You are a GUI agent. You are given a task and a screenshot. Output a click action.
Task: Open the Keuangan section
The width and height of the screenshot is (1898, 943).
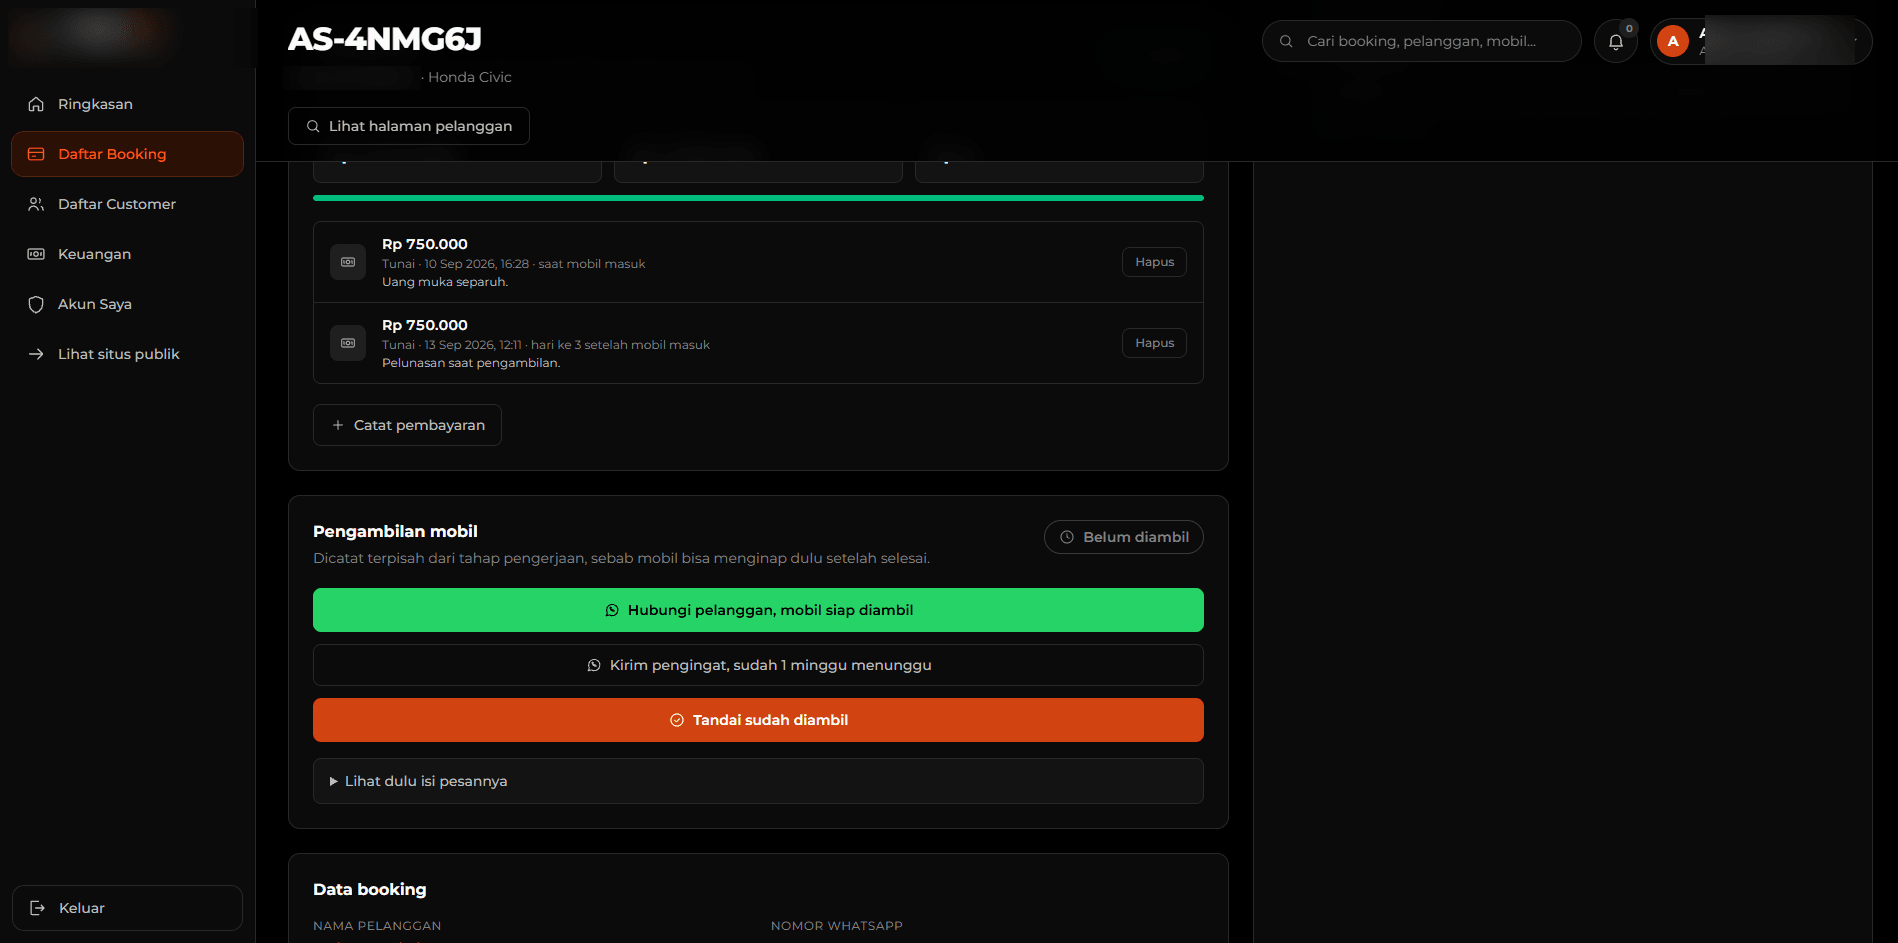[x=127, y=254]
